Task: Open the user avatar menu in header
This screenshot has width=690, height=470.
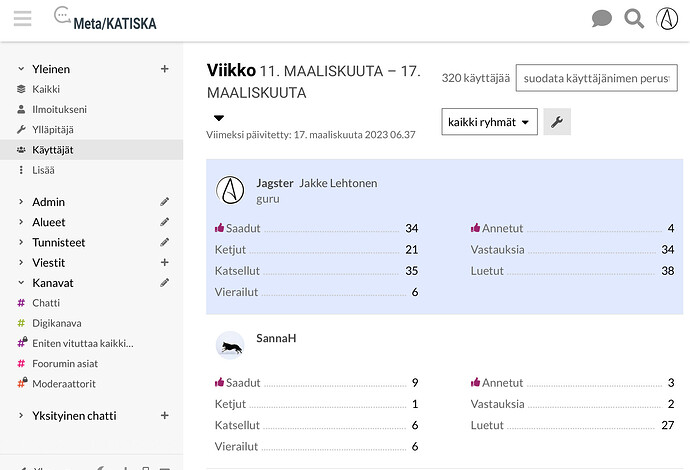Action: [667, 19]
